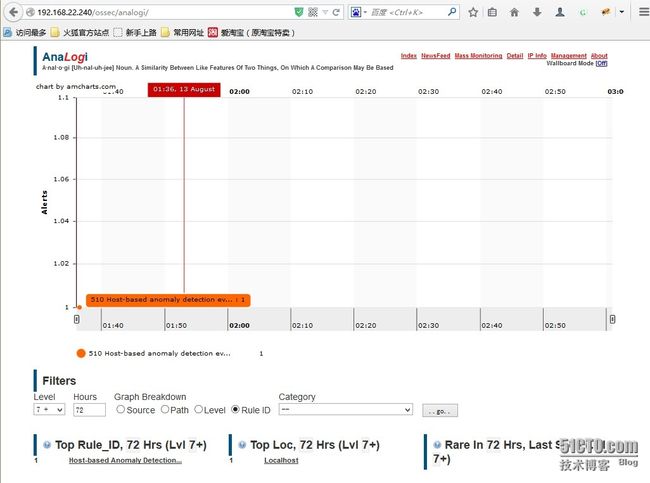
Task: Toggle Wallboard Mode Off link
Action: pyautogui.click(x=601, y=63)
